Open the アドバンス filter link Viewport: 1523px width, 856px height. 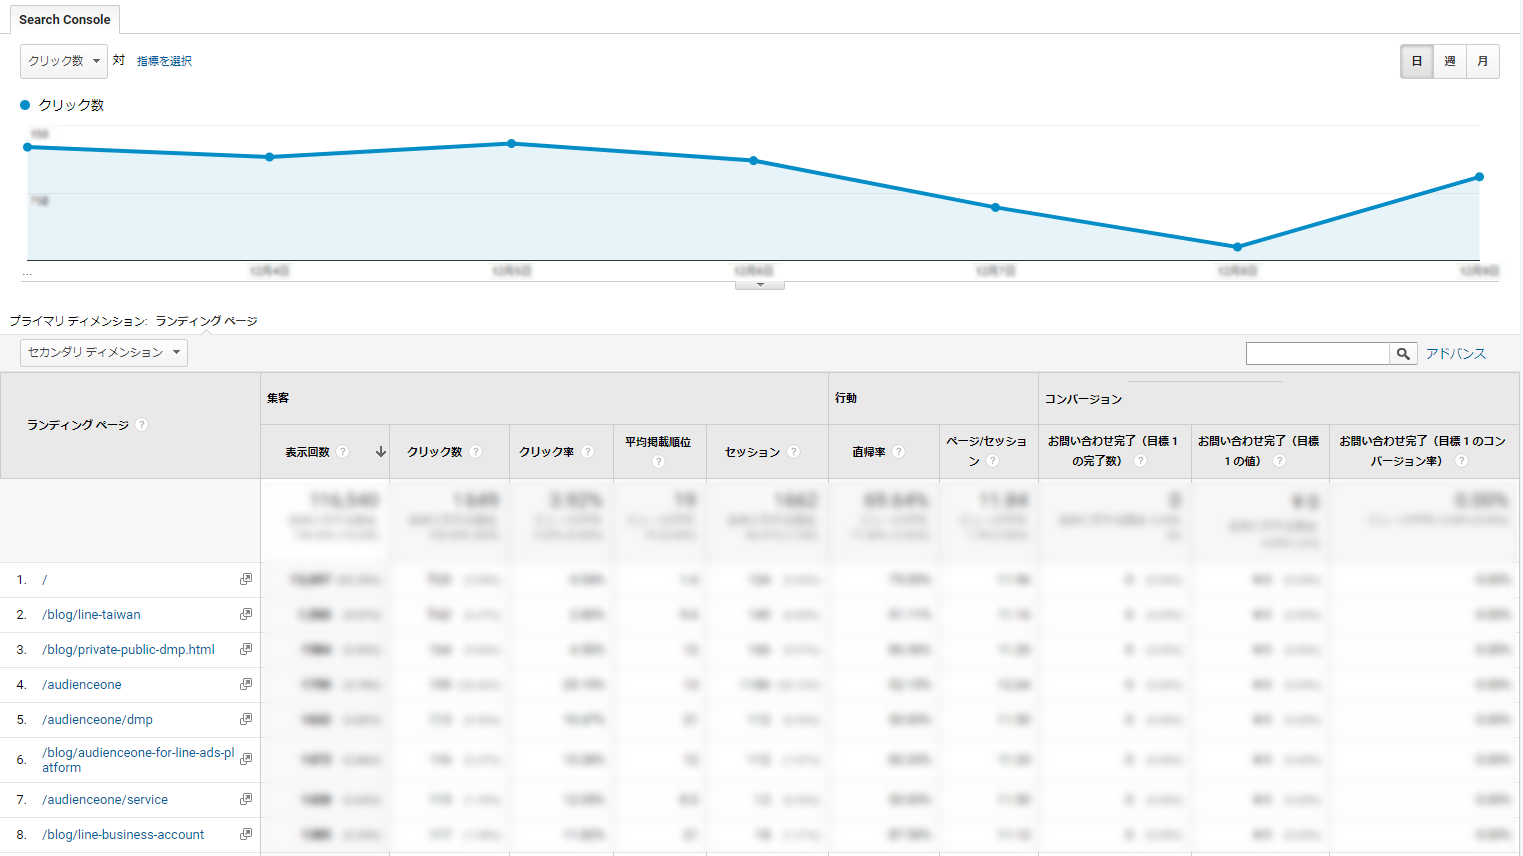[x=1456, y=353]
